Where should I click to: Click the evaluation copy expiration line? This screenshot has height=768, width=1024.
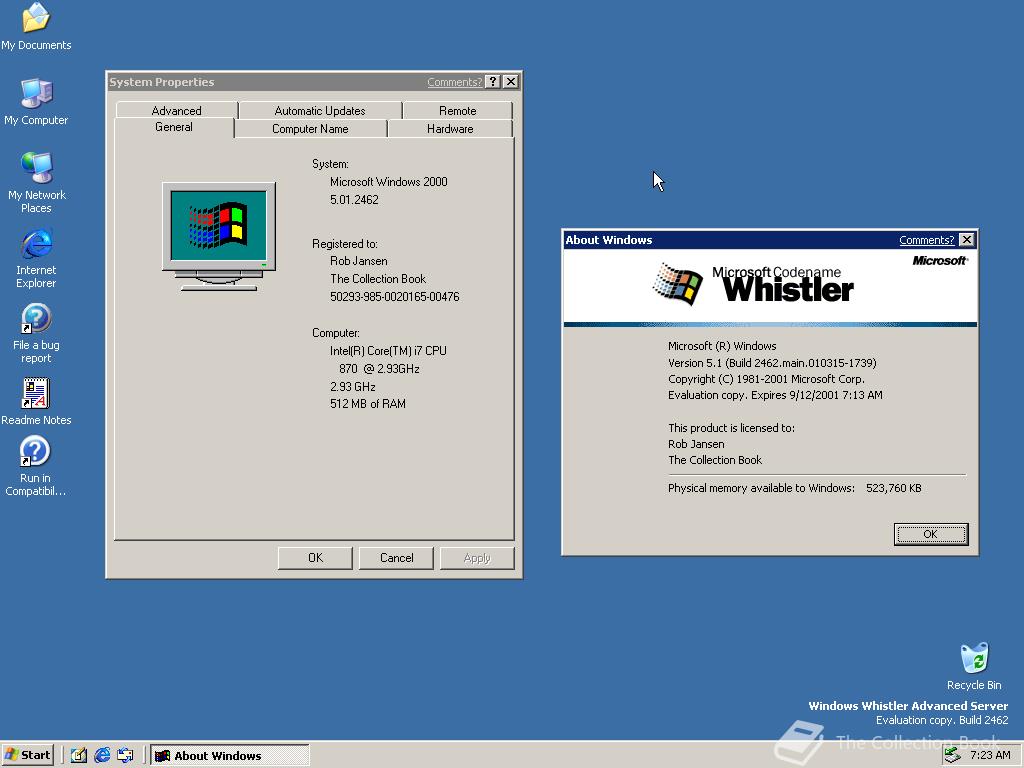pos(775,394)
